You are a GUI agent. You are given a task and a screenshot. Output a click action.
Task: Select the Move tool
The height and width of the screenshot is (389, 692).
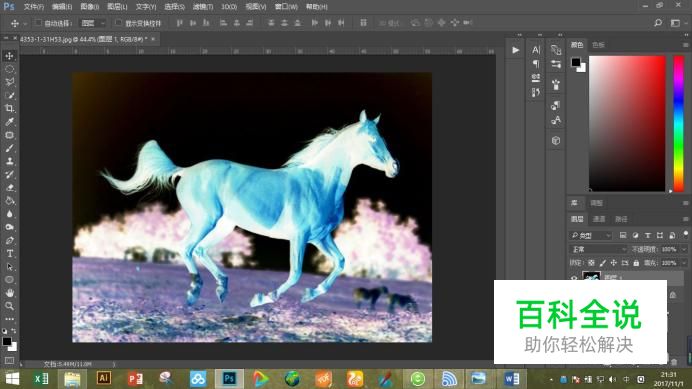9,56
